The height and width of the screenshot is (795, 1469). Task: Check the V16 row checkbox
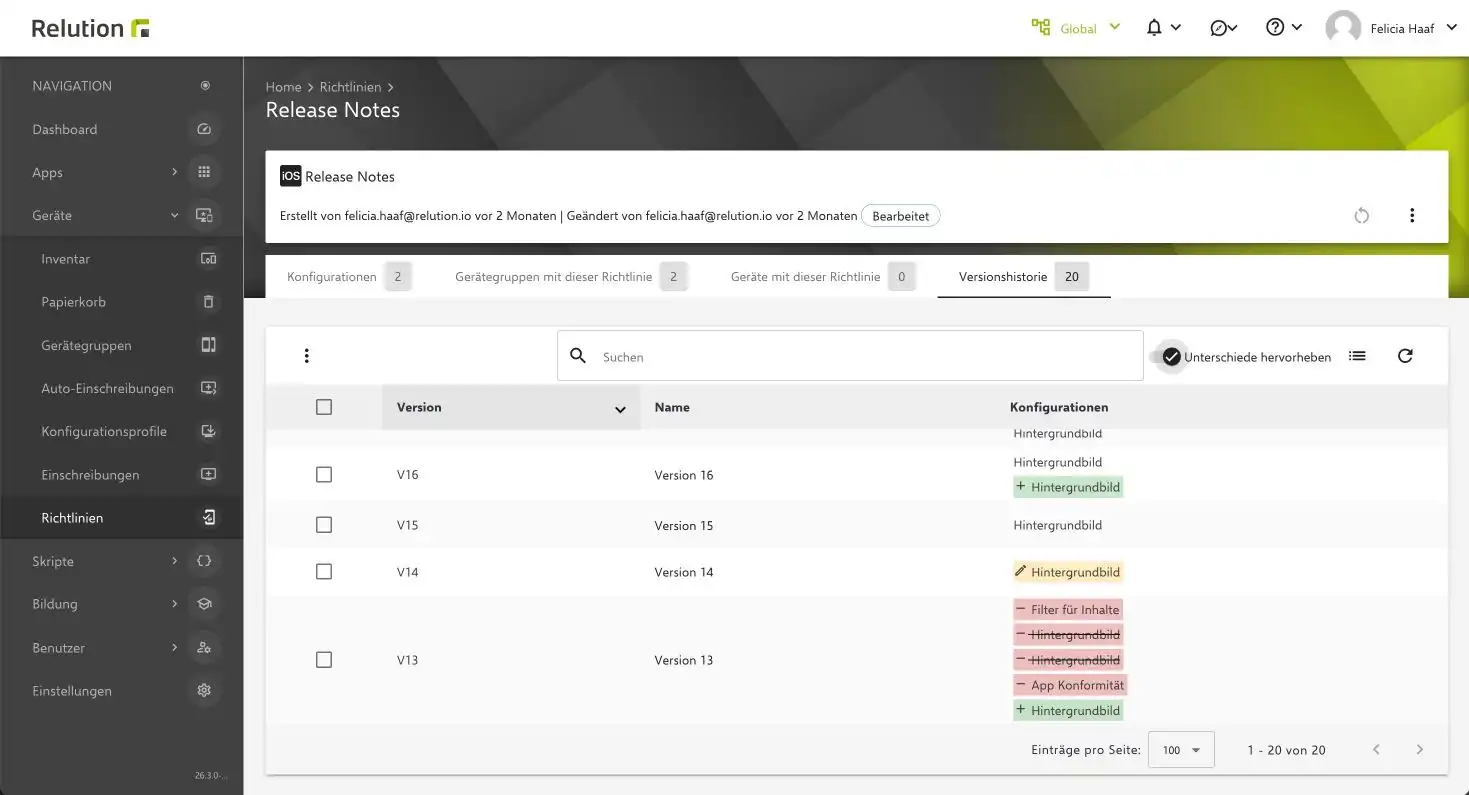point(324,475)
